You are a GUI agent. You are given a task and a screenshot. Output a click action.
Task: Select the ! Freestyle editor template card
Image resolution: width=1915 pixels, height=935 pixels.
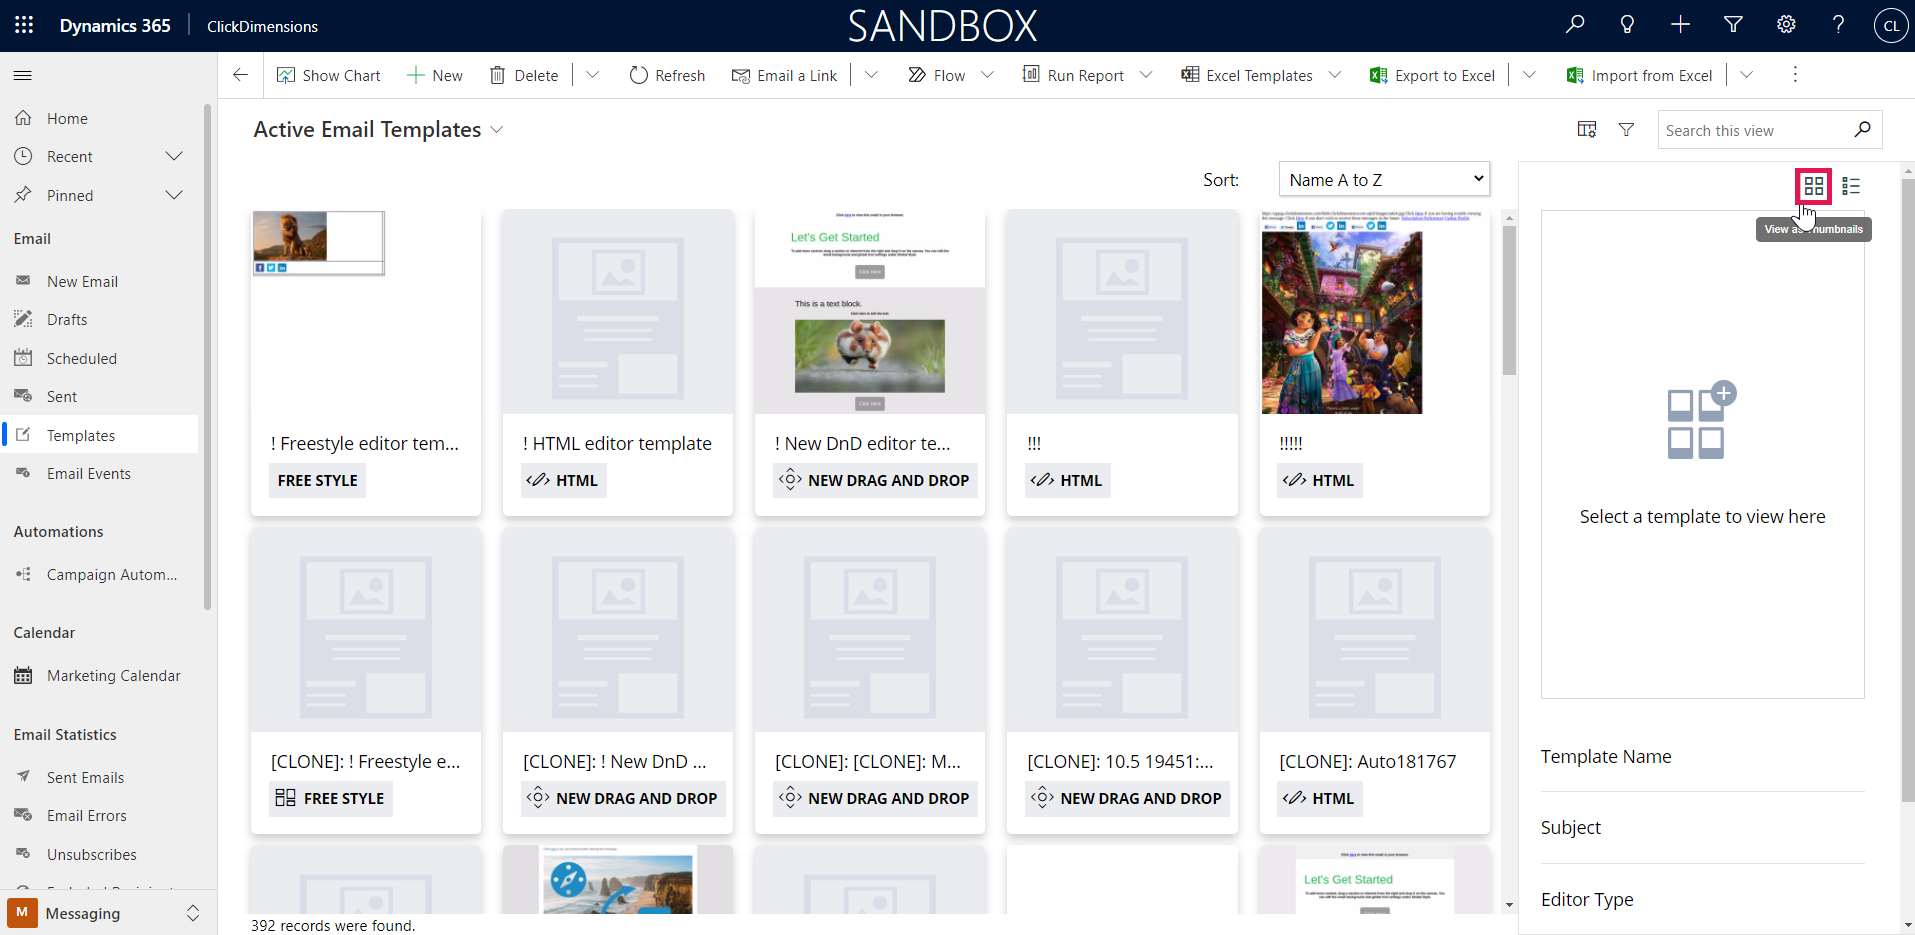pyautogui.click(x=366, y=363)
